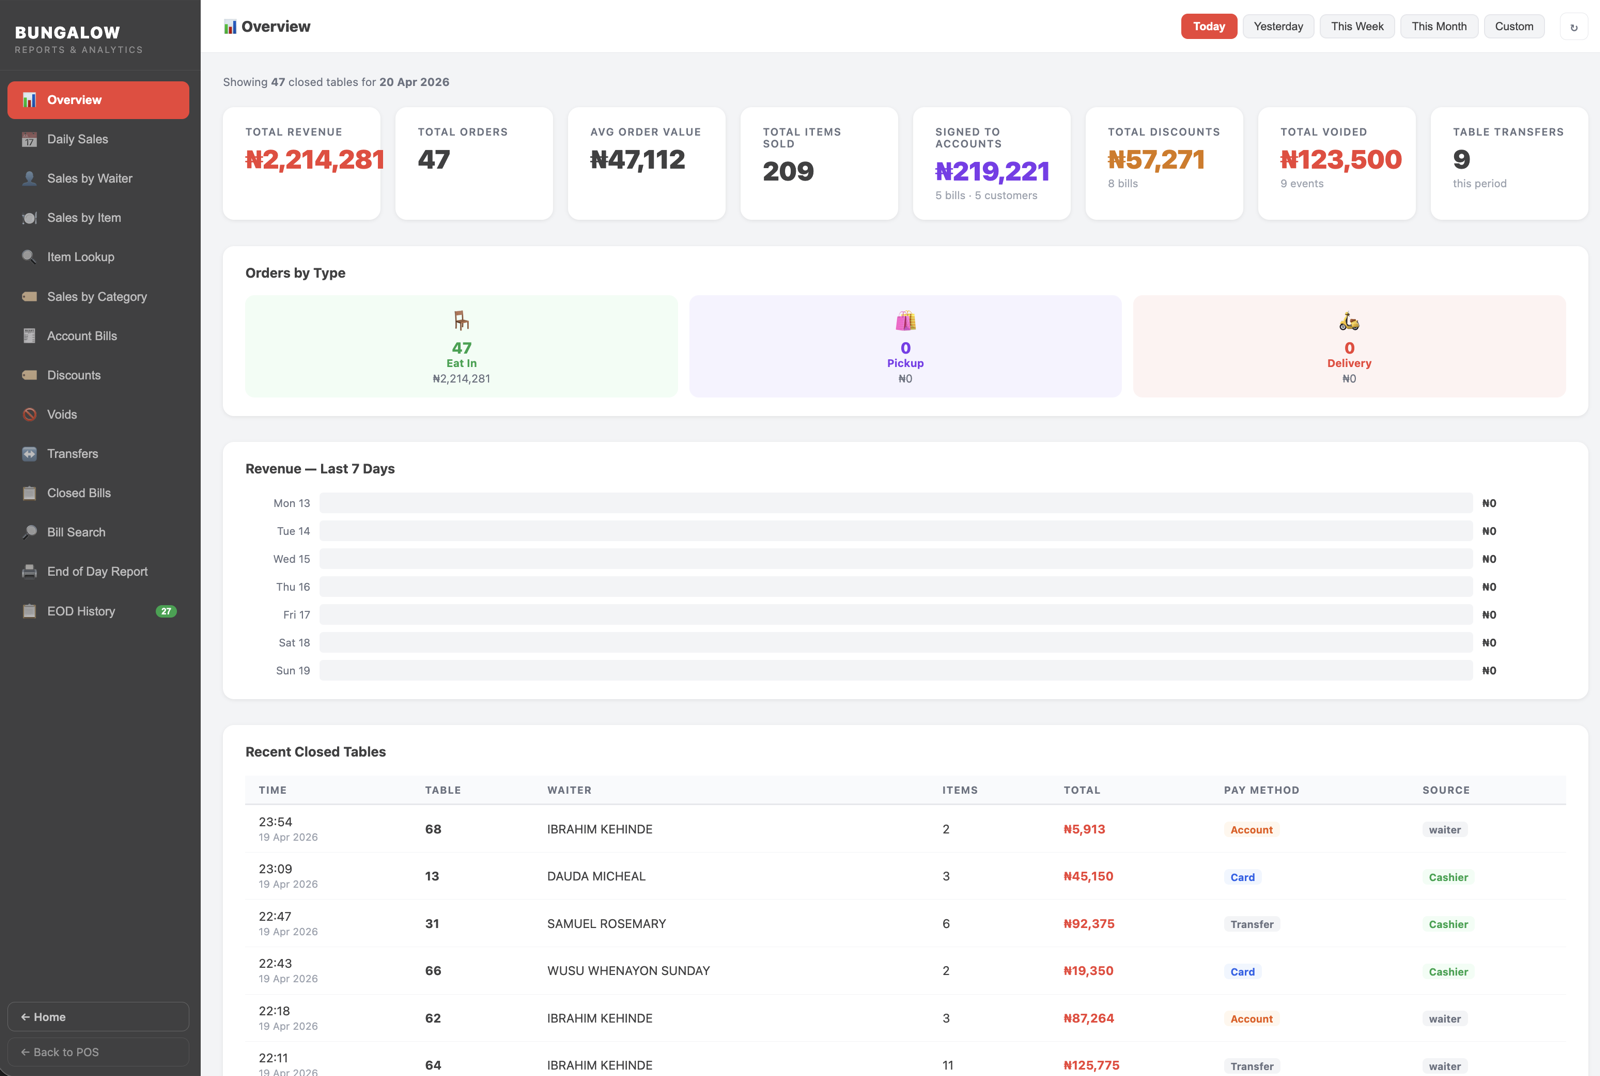Click the Overview bar chart sidebar icon
Screen dimensions: 1600x1076
click(29, 100)
